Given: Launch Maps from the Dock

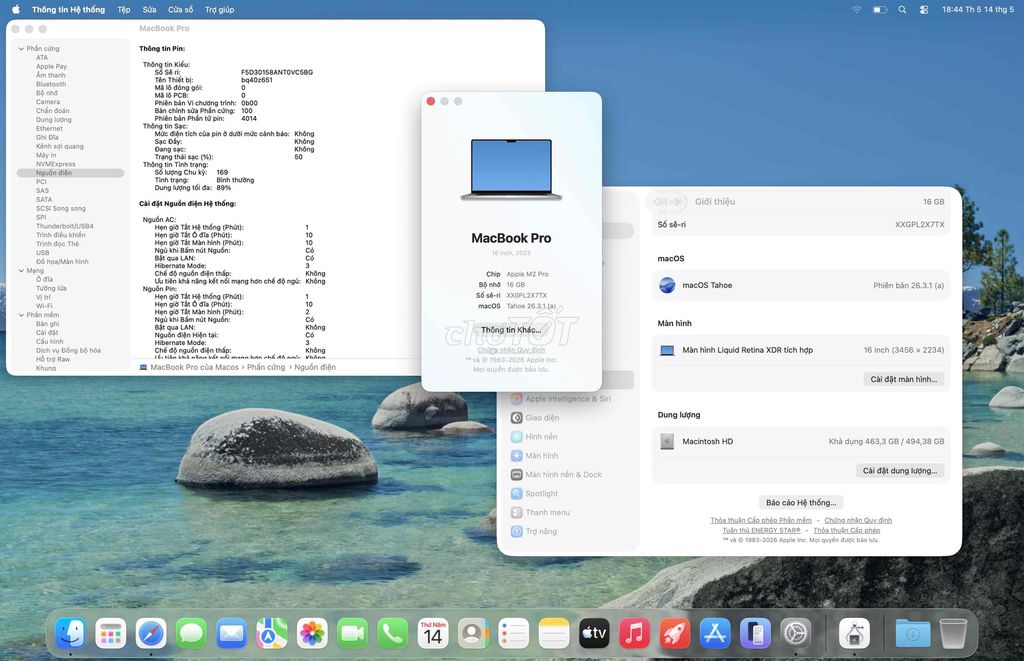Looking at the screenshot, I should 272,633.
